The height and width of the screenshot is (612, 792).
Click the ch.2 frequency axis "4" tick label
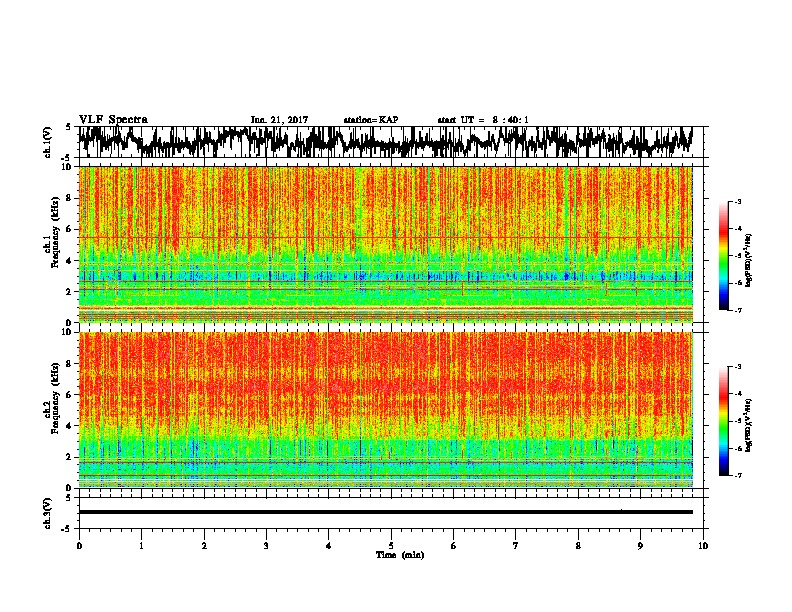70,426
